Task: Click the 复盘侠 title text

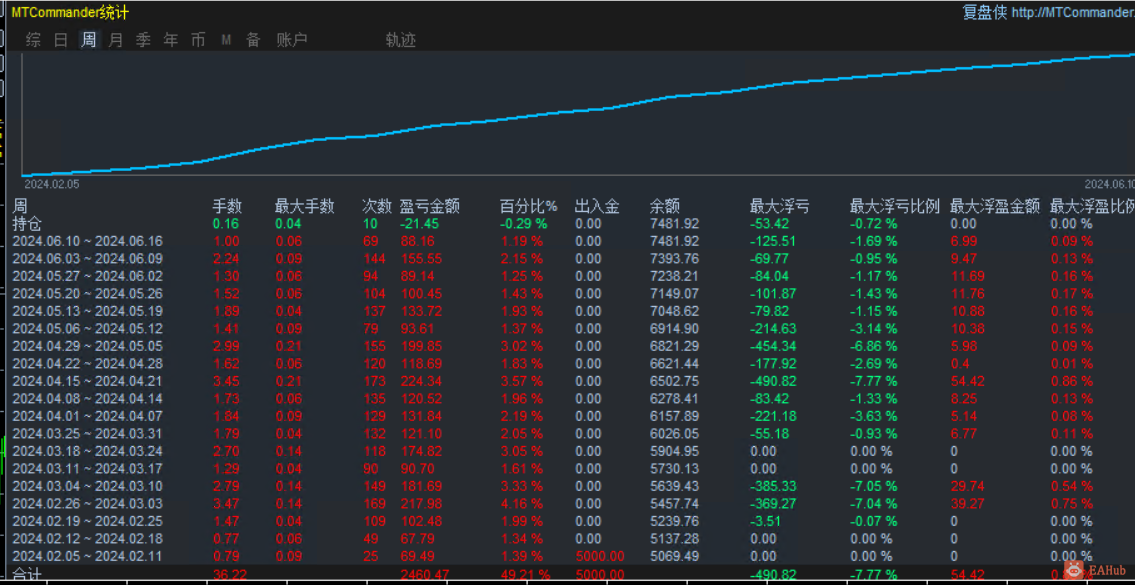Action: point(984,12)
